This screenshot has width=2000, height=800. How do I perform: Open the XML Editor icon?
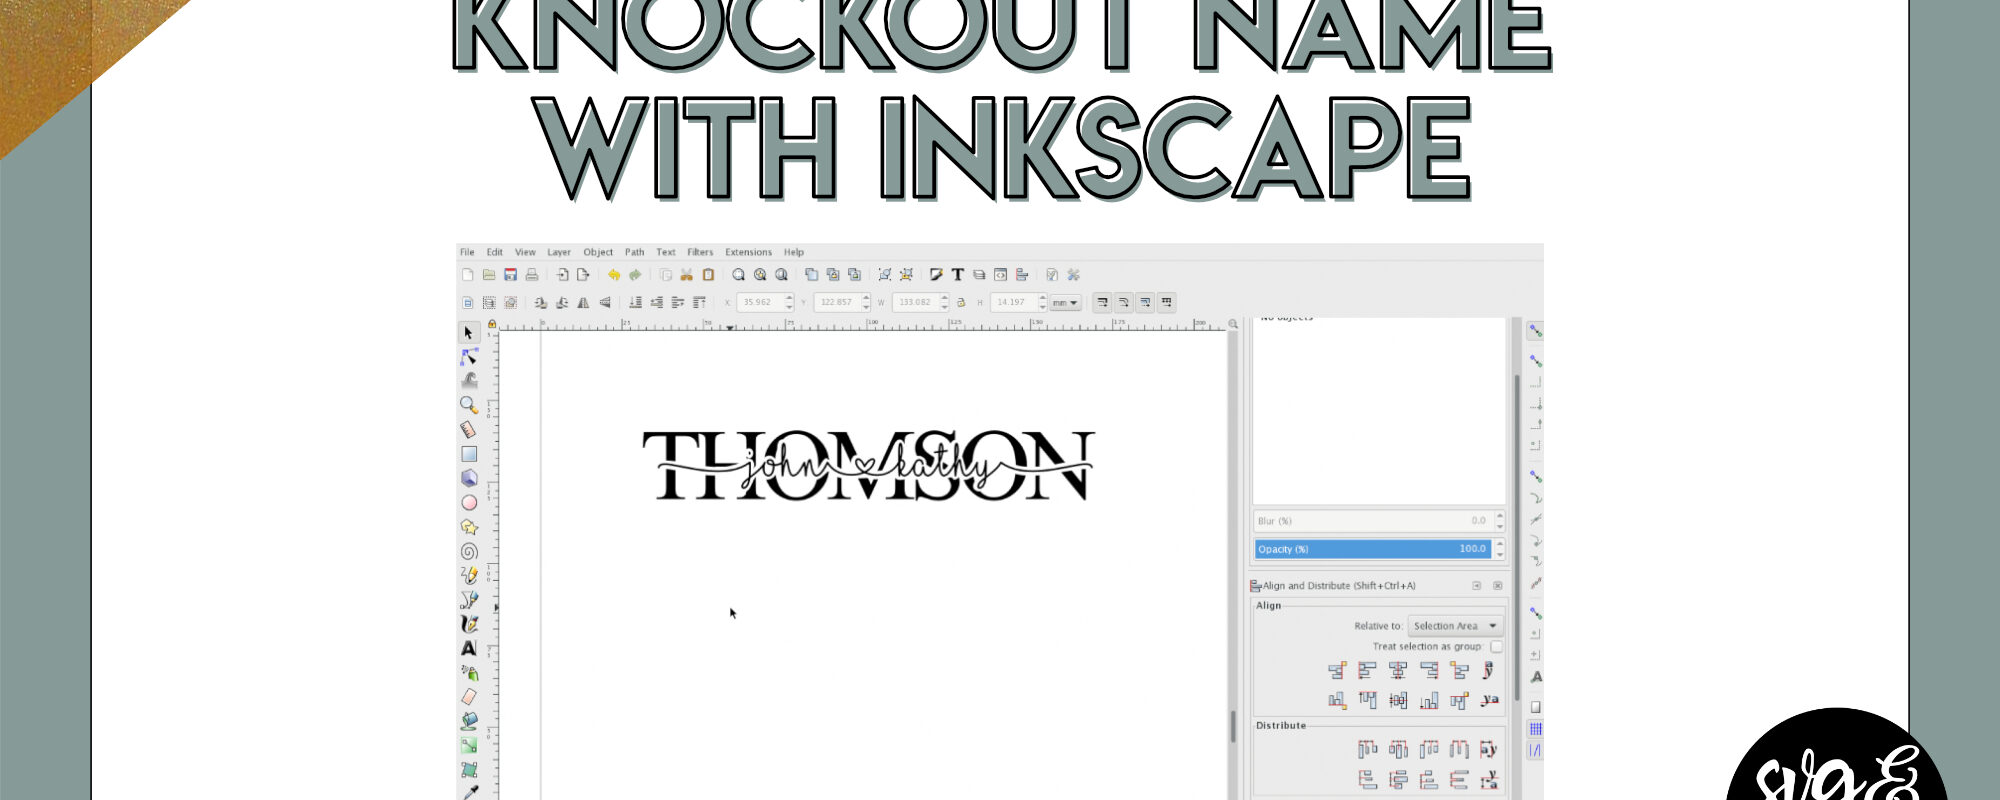(1000, 275)
